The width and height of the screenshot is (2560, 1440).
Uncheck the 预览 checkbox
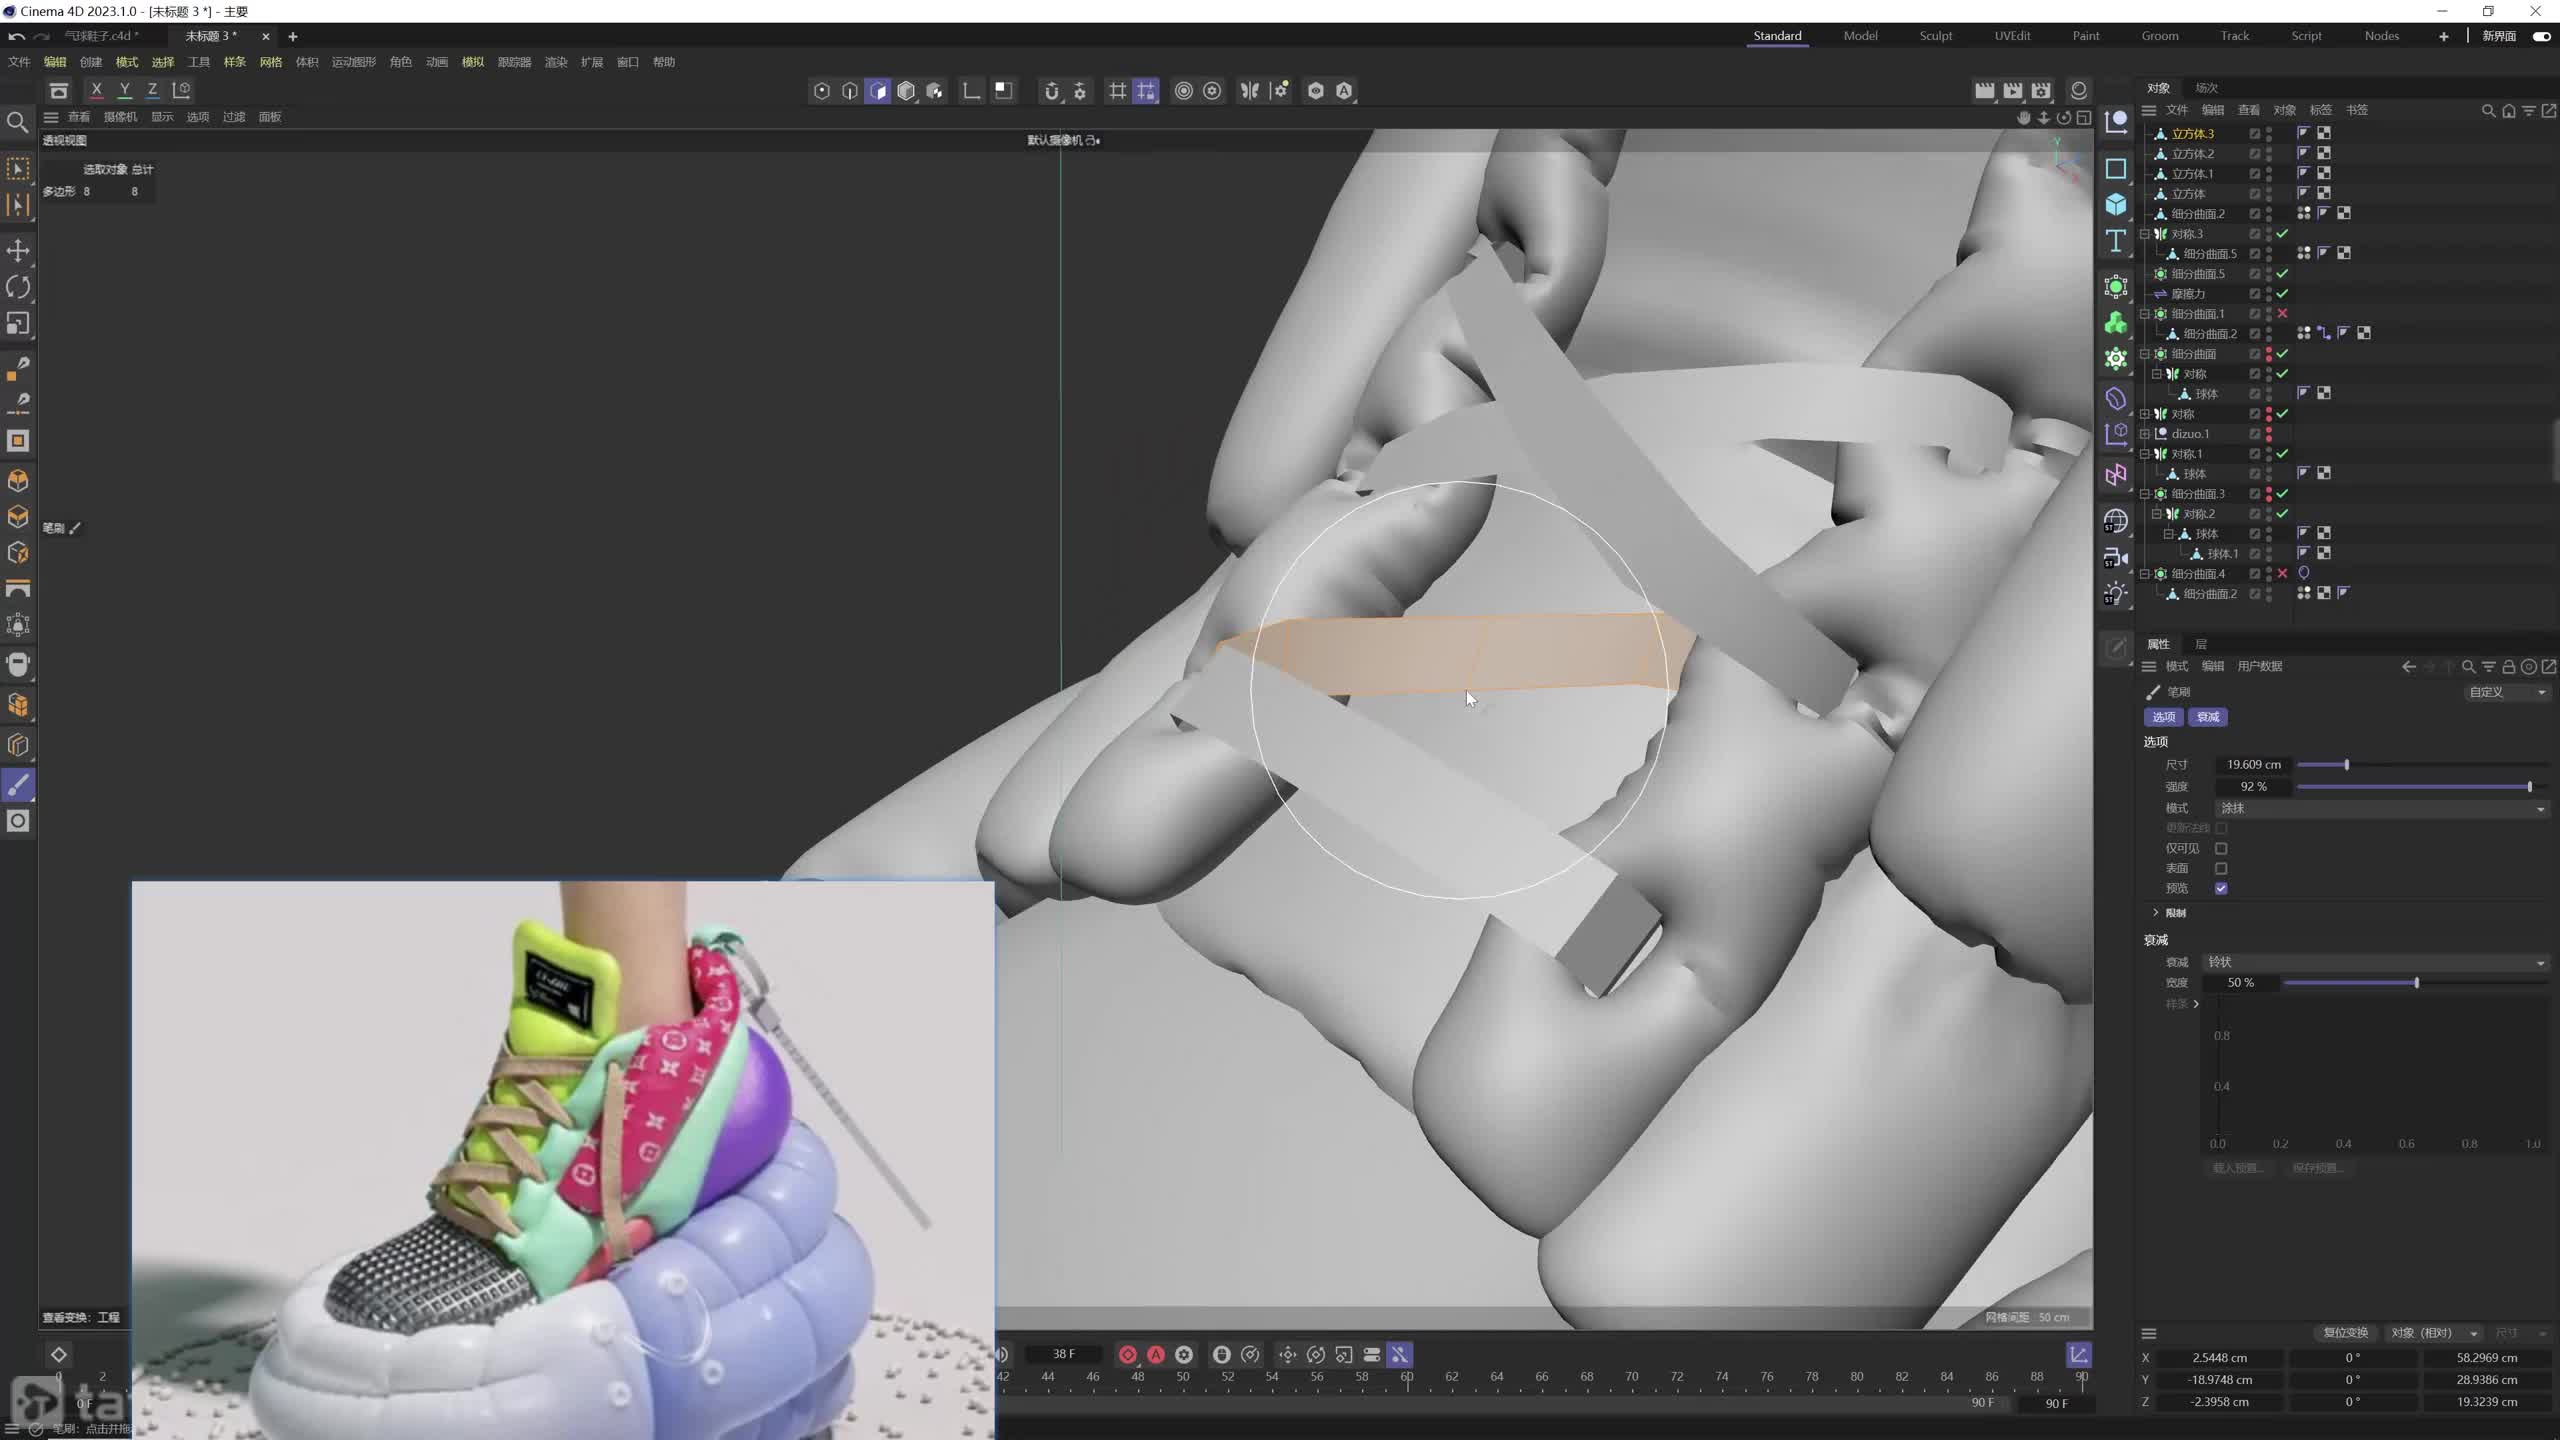2221,888
